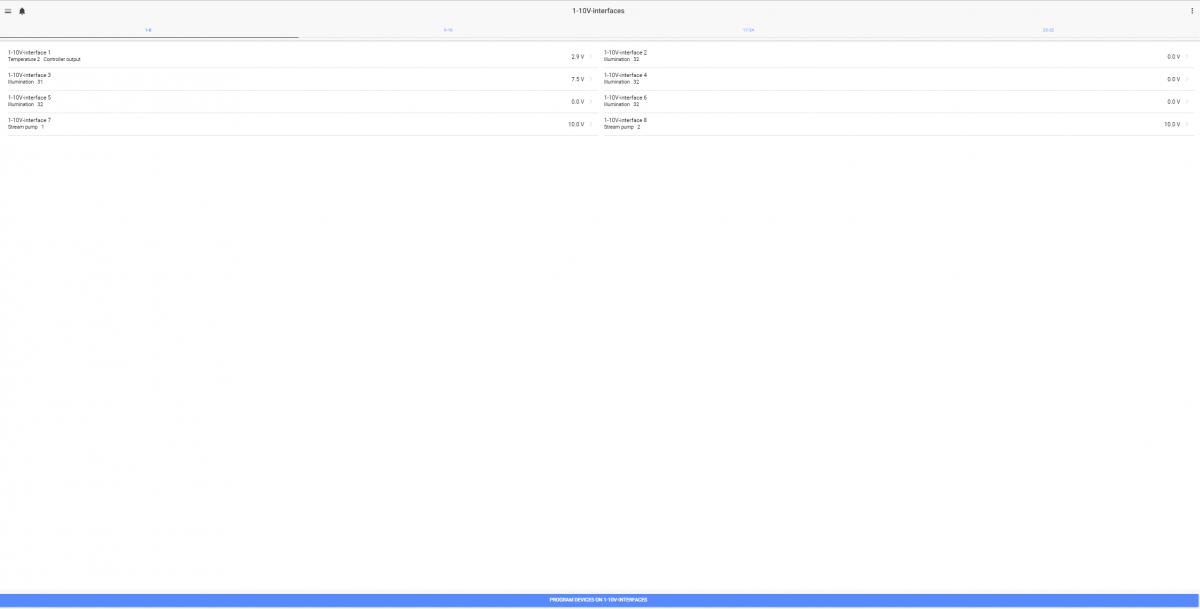Screen dimensions: 1200x609
Task: Select the '1-10V-interface 8' row title
Action: coord(625,120)
